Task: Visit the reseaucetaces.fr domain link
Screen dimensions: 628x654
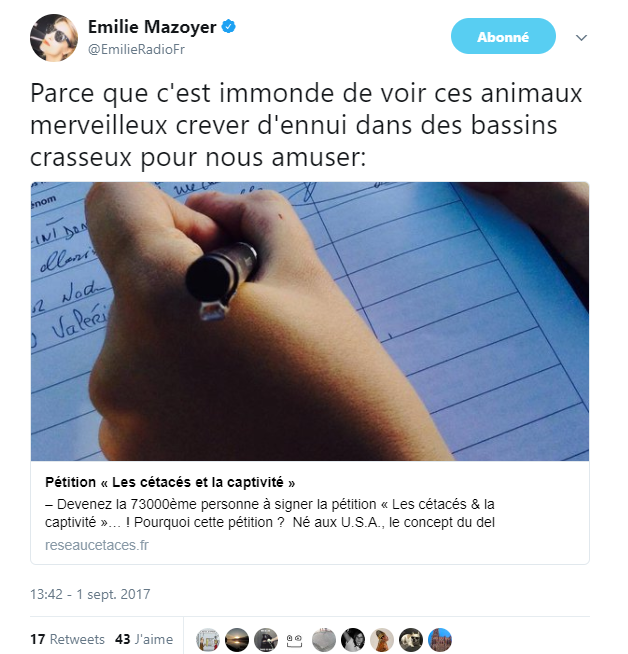Action: (x=96, y=545)
